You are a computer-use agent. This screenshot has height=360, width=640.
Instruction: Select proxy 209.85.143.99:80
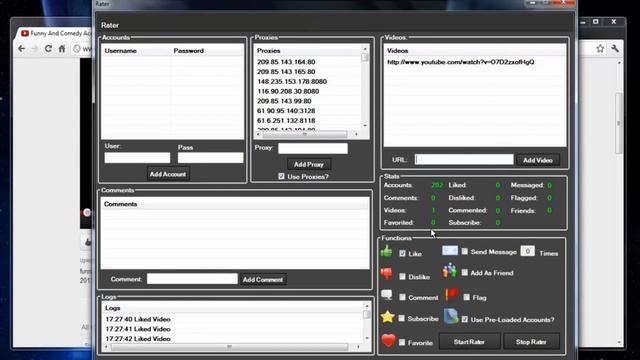[x=284, y=101]
